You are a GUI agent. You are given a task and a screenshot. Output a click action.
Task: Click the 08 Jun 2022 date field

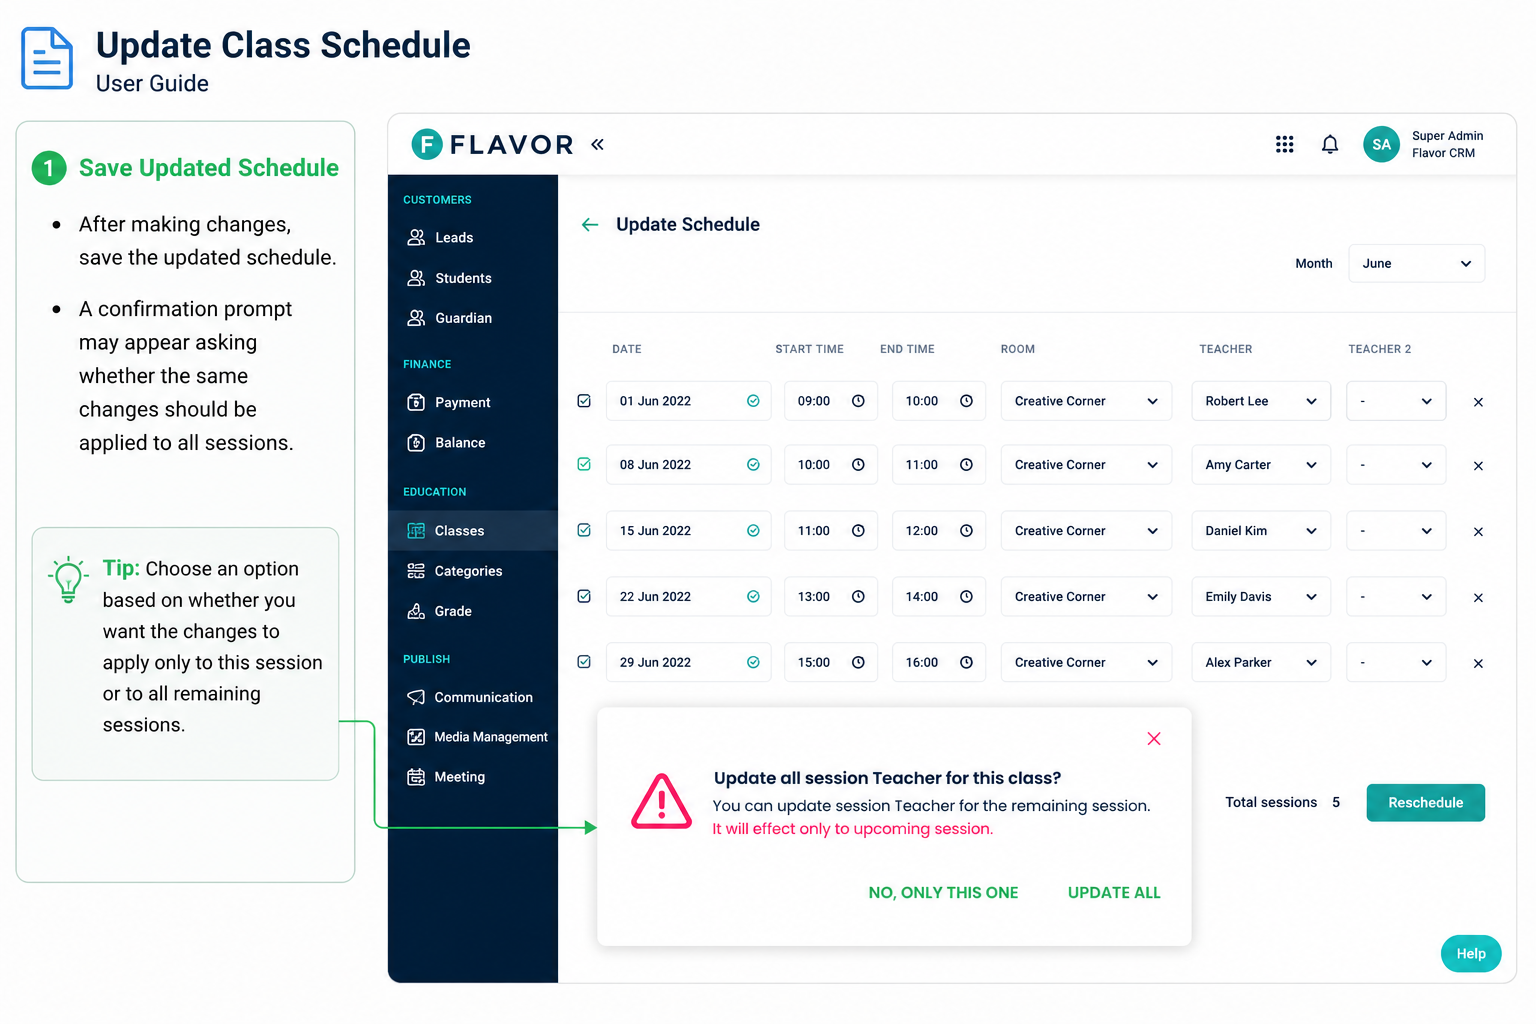tap(688, 465)
